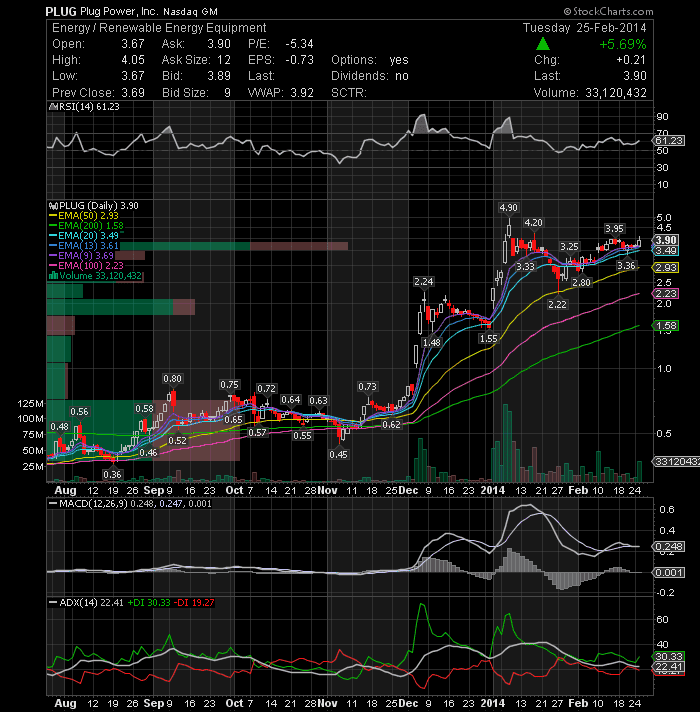Image resolution: width=700 pixels, height=712 pixels.
Task: Click the 3.95 price label on chart
Action: click(x=614, y=228)
